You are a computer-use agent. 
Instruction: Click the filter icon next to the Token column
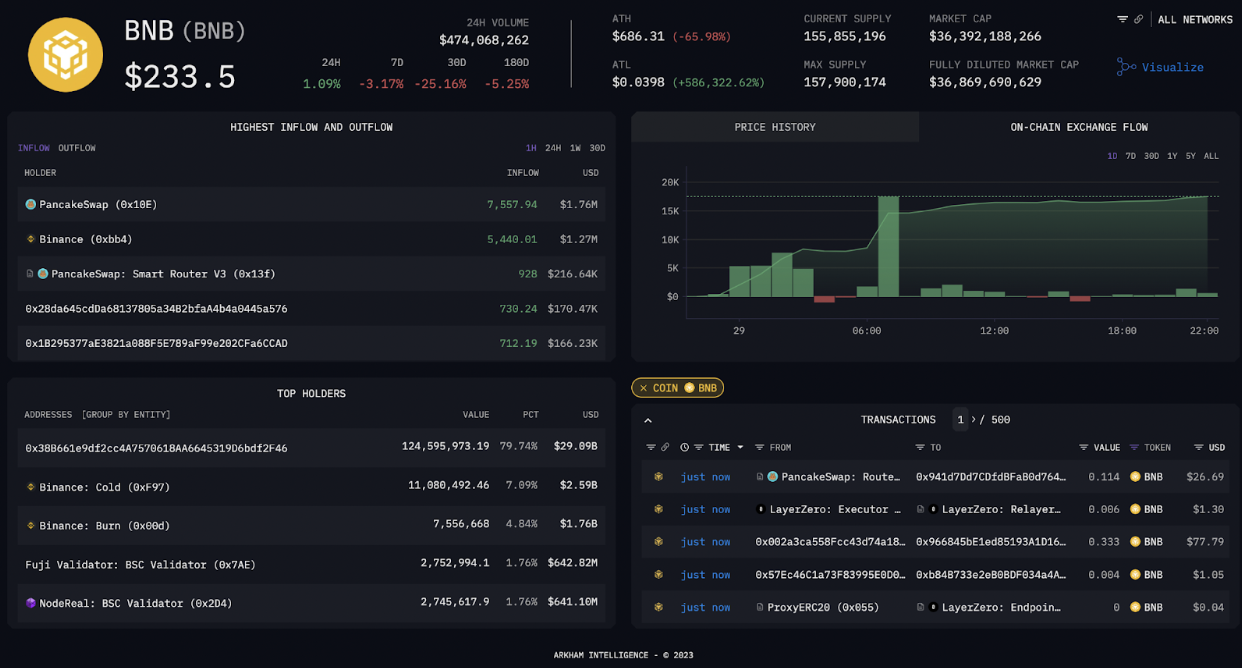[x=1135, y=448]
